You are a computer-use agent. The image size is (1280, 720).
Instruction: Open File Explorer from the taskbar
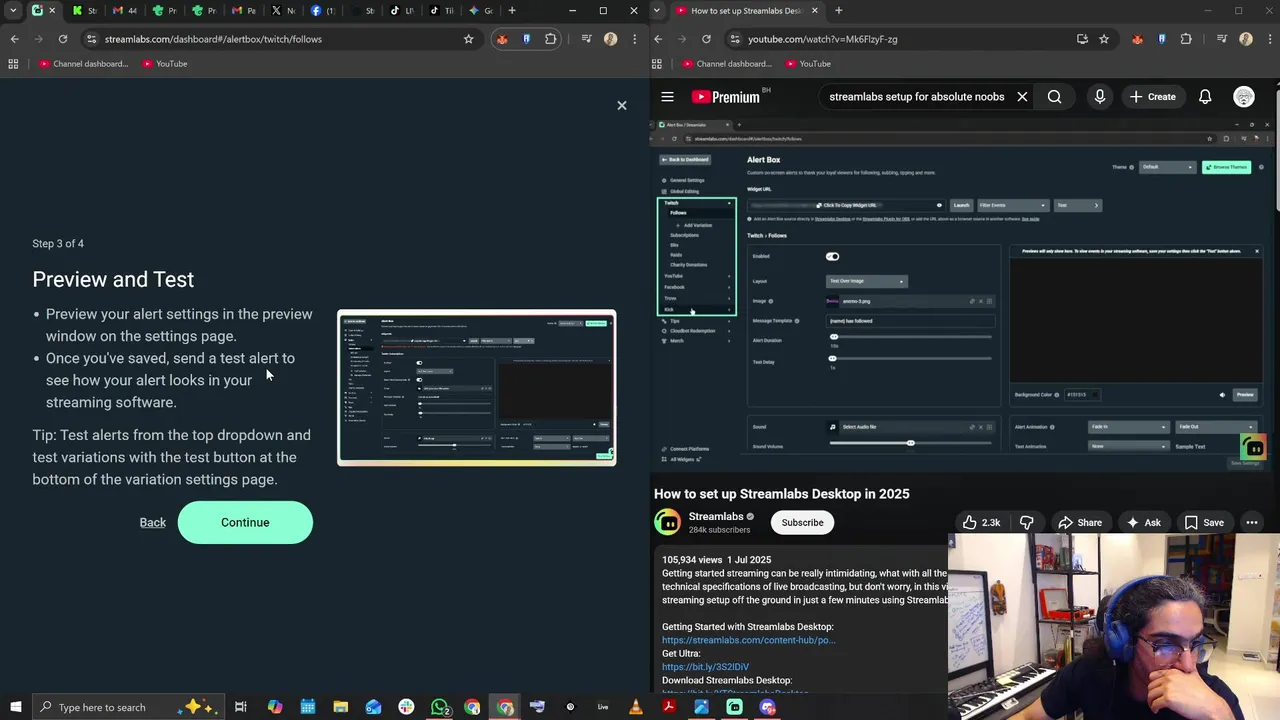click(x=340, y=707)
